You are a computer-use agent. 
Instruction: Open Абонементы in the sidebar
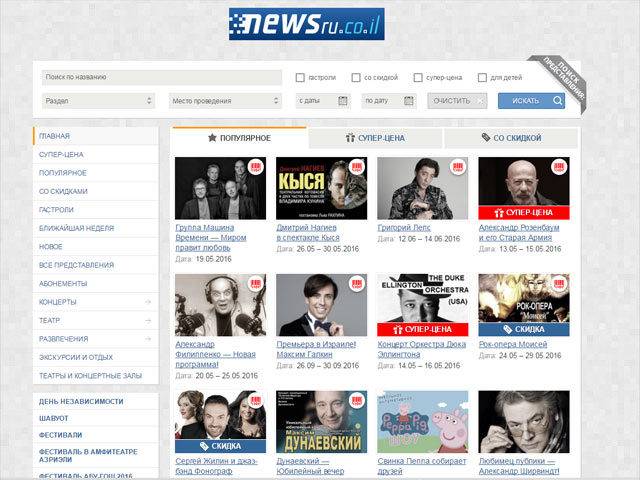96,283
